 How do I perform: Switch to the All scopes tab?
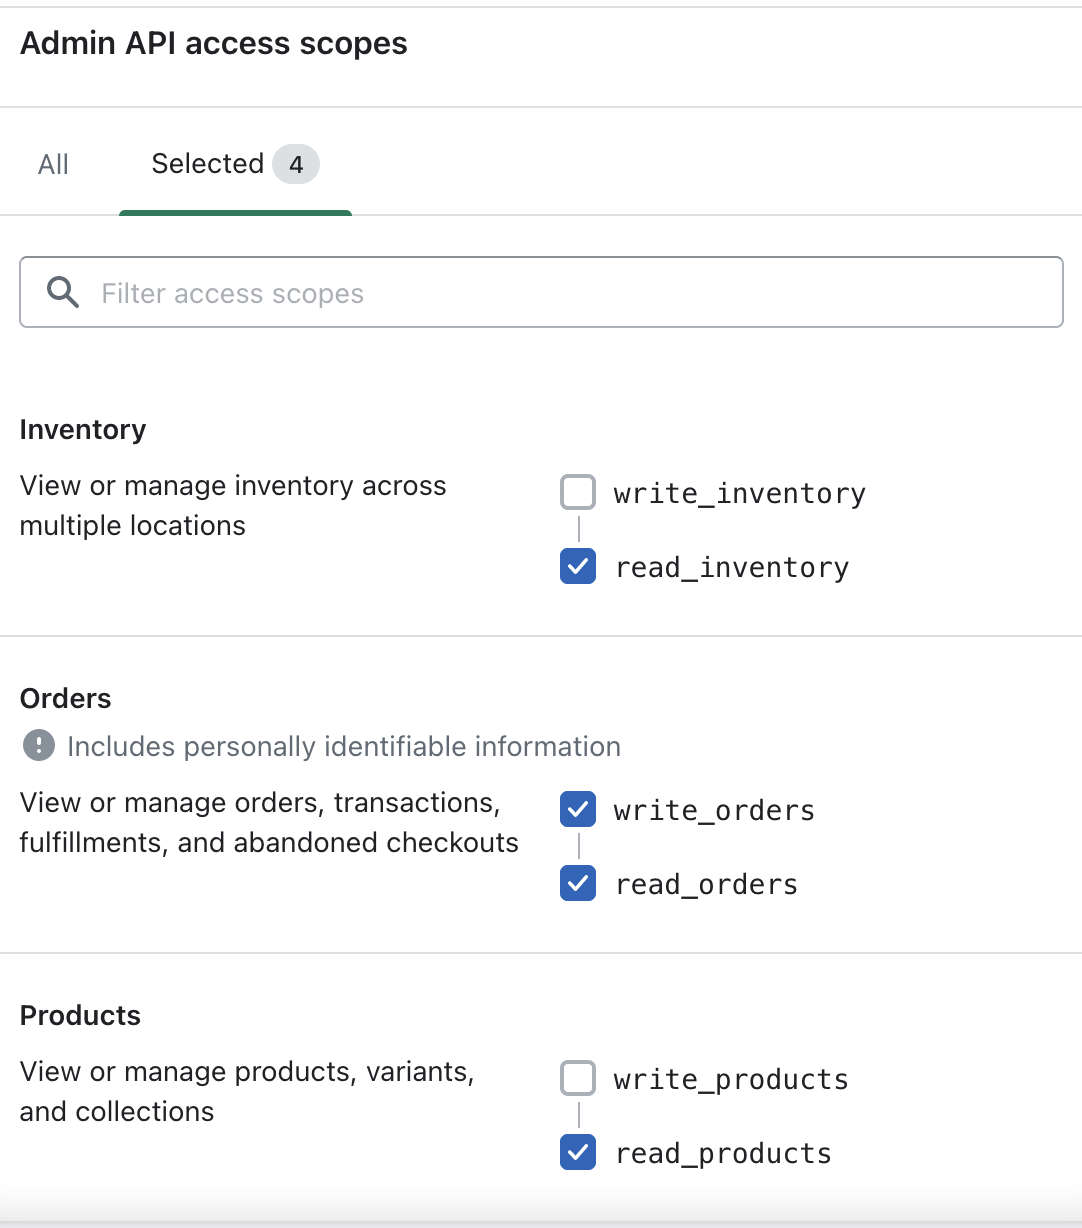pos(54,164)
